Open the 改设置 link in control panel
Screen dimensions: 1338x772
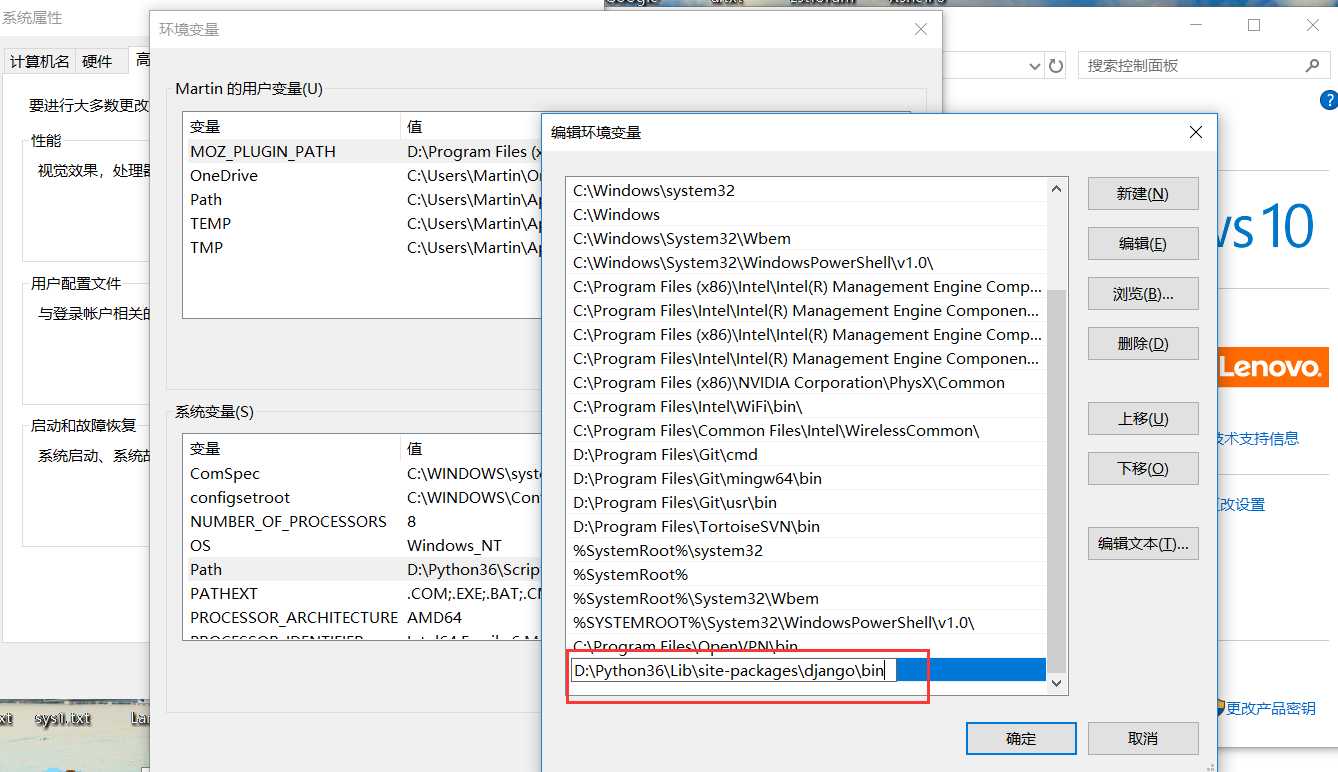pos(1242,505)
